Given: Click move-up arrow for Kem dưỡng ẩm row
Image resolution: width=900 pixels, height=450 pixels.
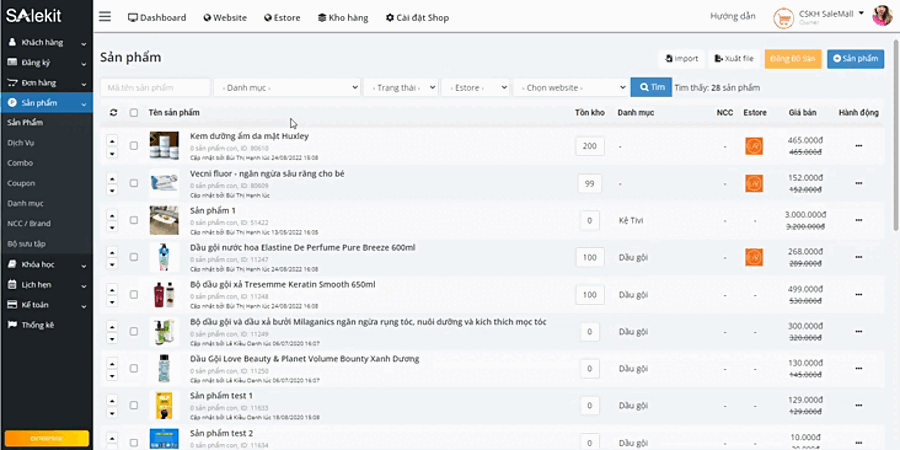Looking at the screenshot, I should pos(113,140).
